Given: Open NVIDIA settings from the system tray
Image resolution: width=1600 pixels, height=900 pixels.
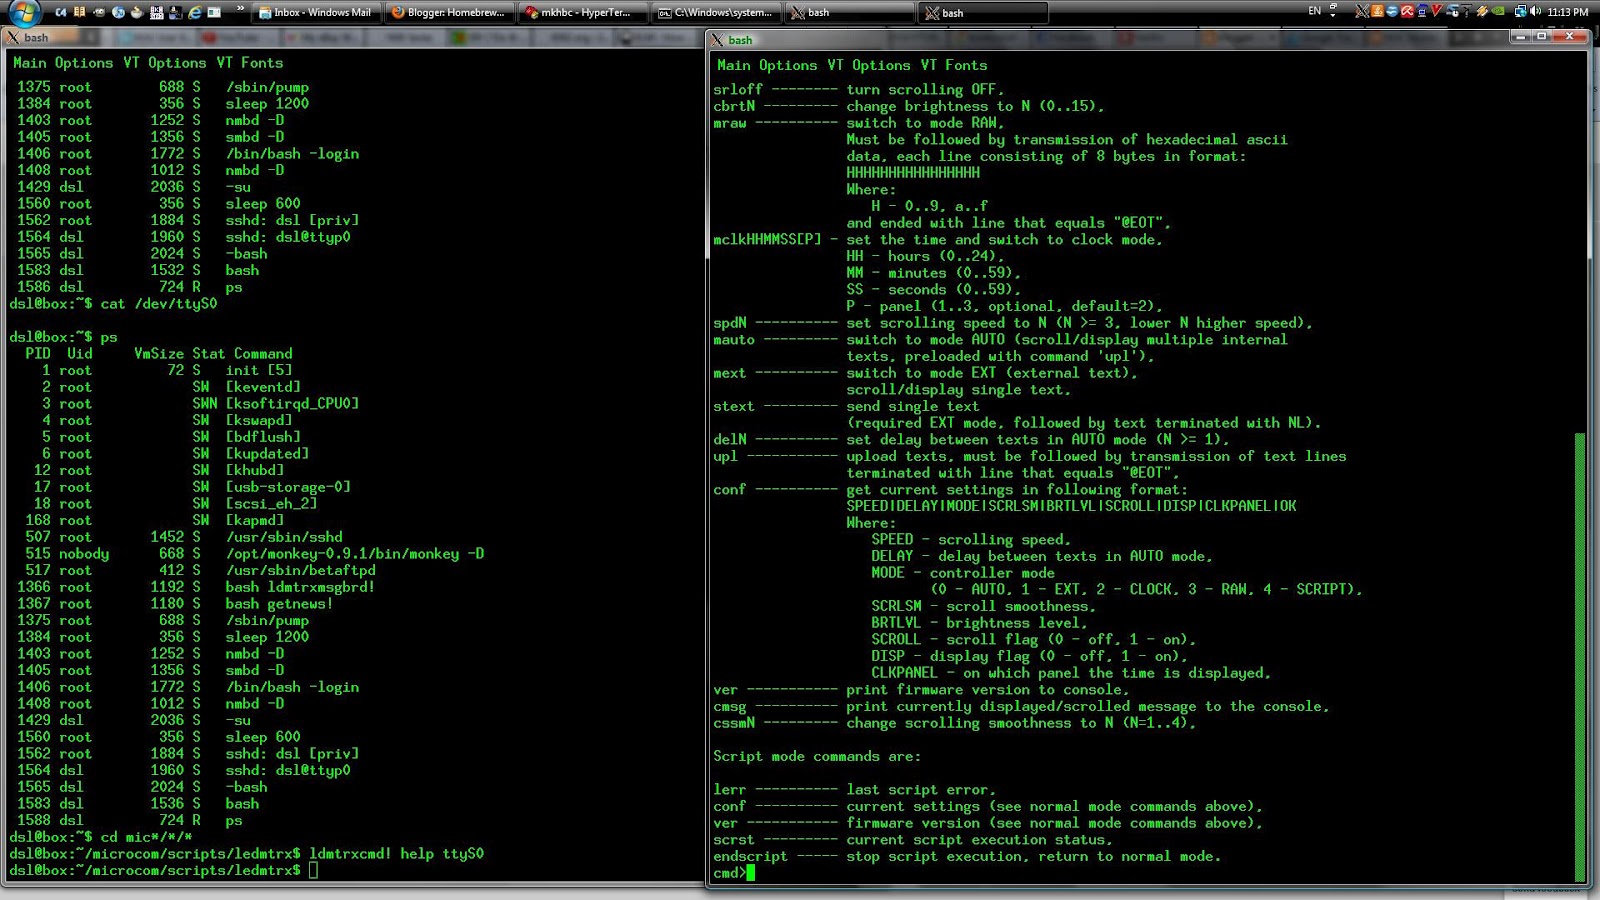Looking at the screenshot, I should click(x=1498, y=11).
